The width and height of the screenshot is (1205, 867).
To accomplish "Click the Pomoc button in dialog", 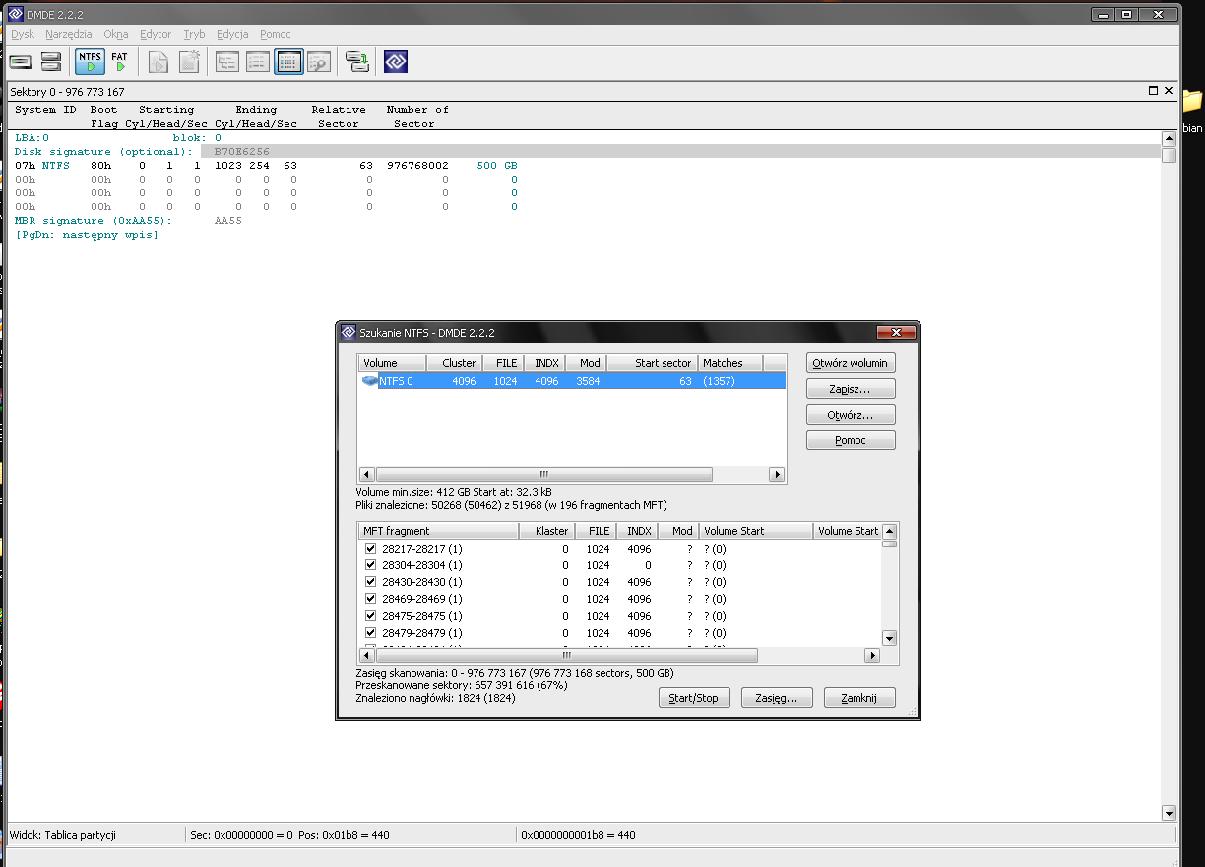I will (851, 440).
